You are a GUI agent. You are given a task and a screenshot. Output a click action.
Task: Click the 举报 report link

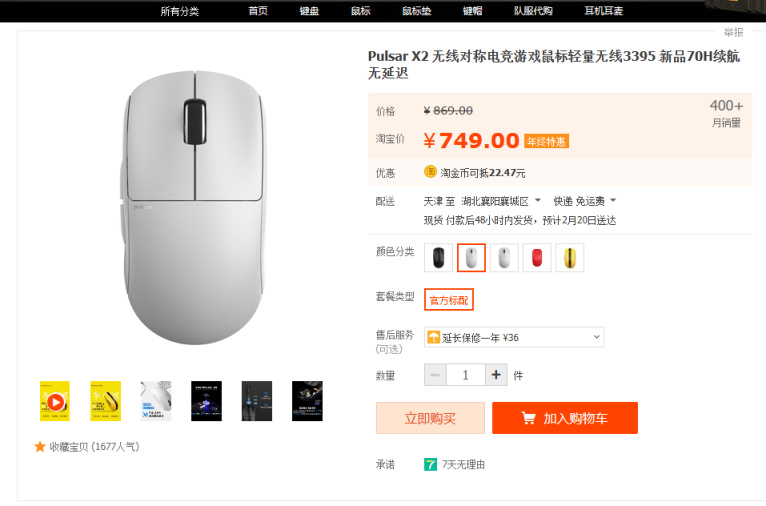[734, 32]
